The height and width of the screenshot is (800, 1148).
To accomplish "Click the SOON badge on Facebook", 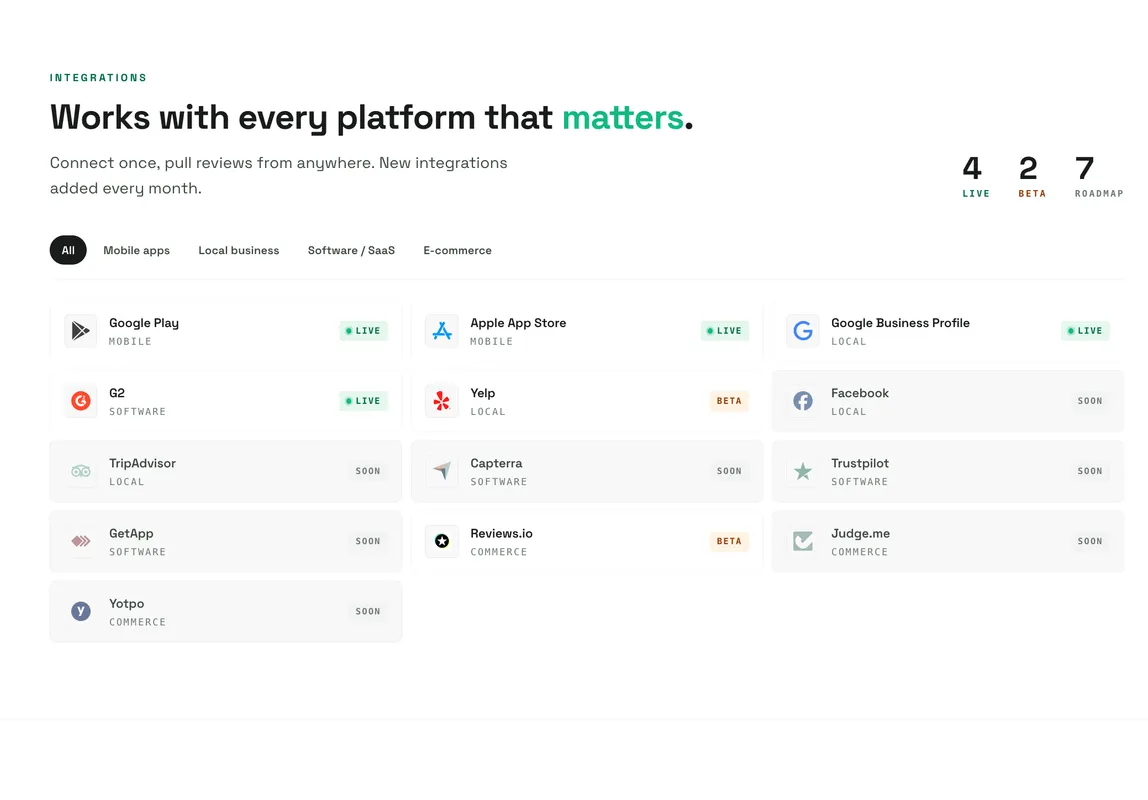I will click(1089, 401).
